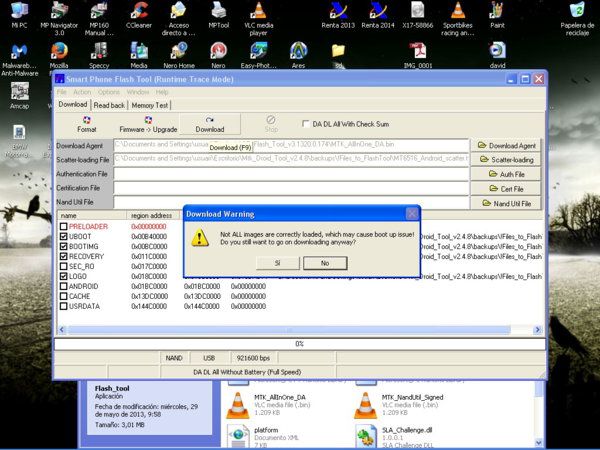Screen dimensions: 600x450
Task: Check SEC_RO partition checkbox
Action: [64, 266]
